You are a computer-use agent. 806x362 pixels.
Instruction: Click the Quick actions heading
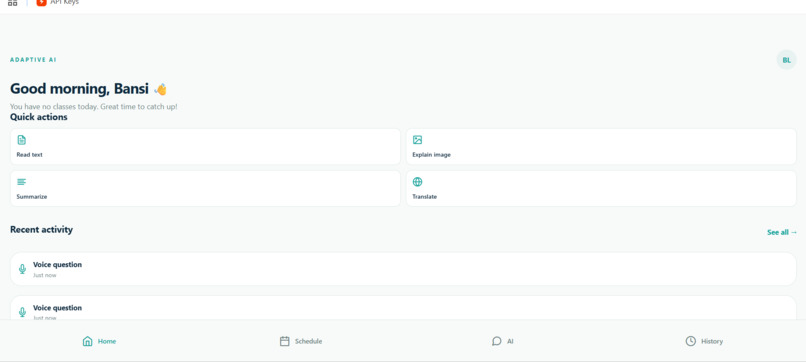(39, 117)
